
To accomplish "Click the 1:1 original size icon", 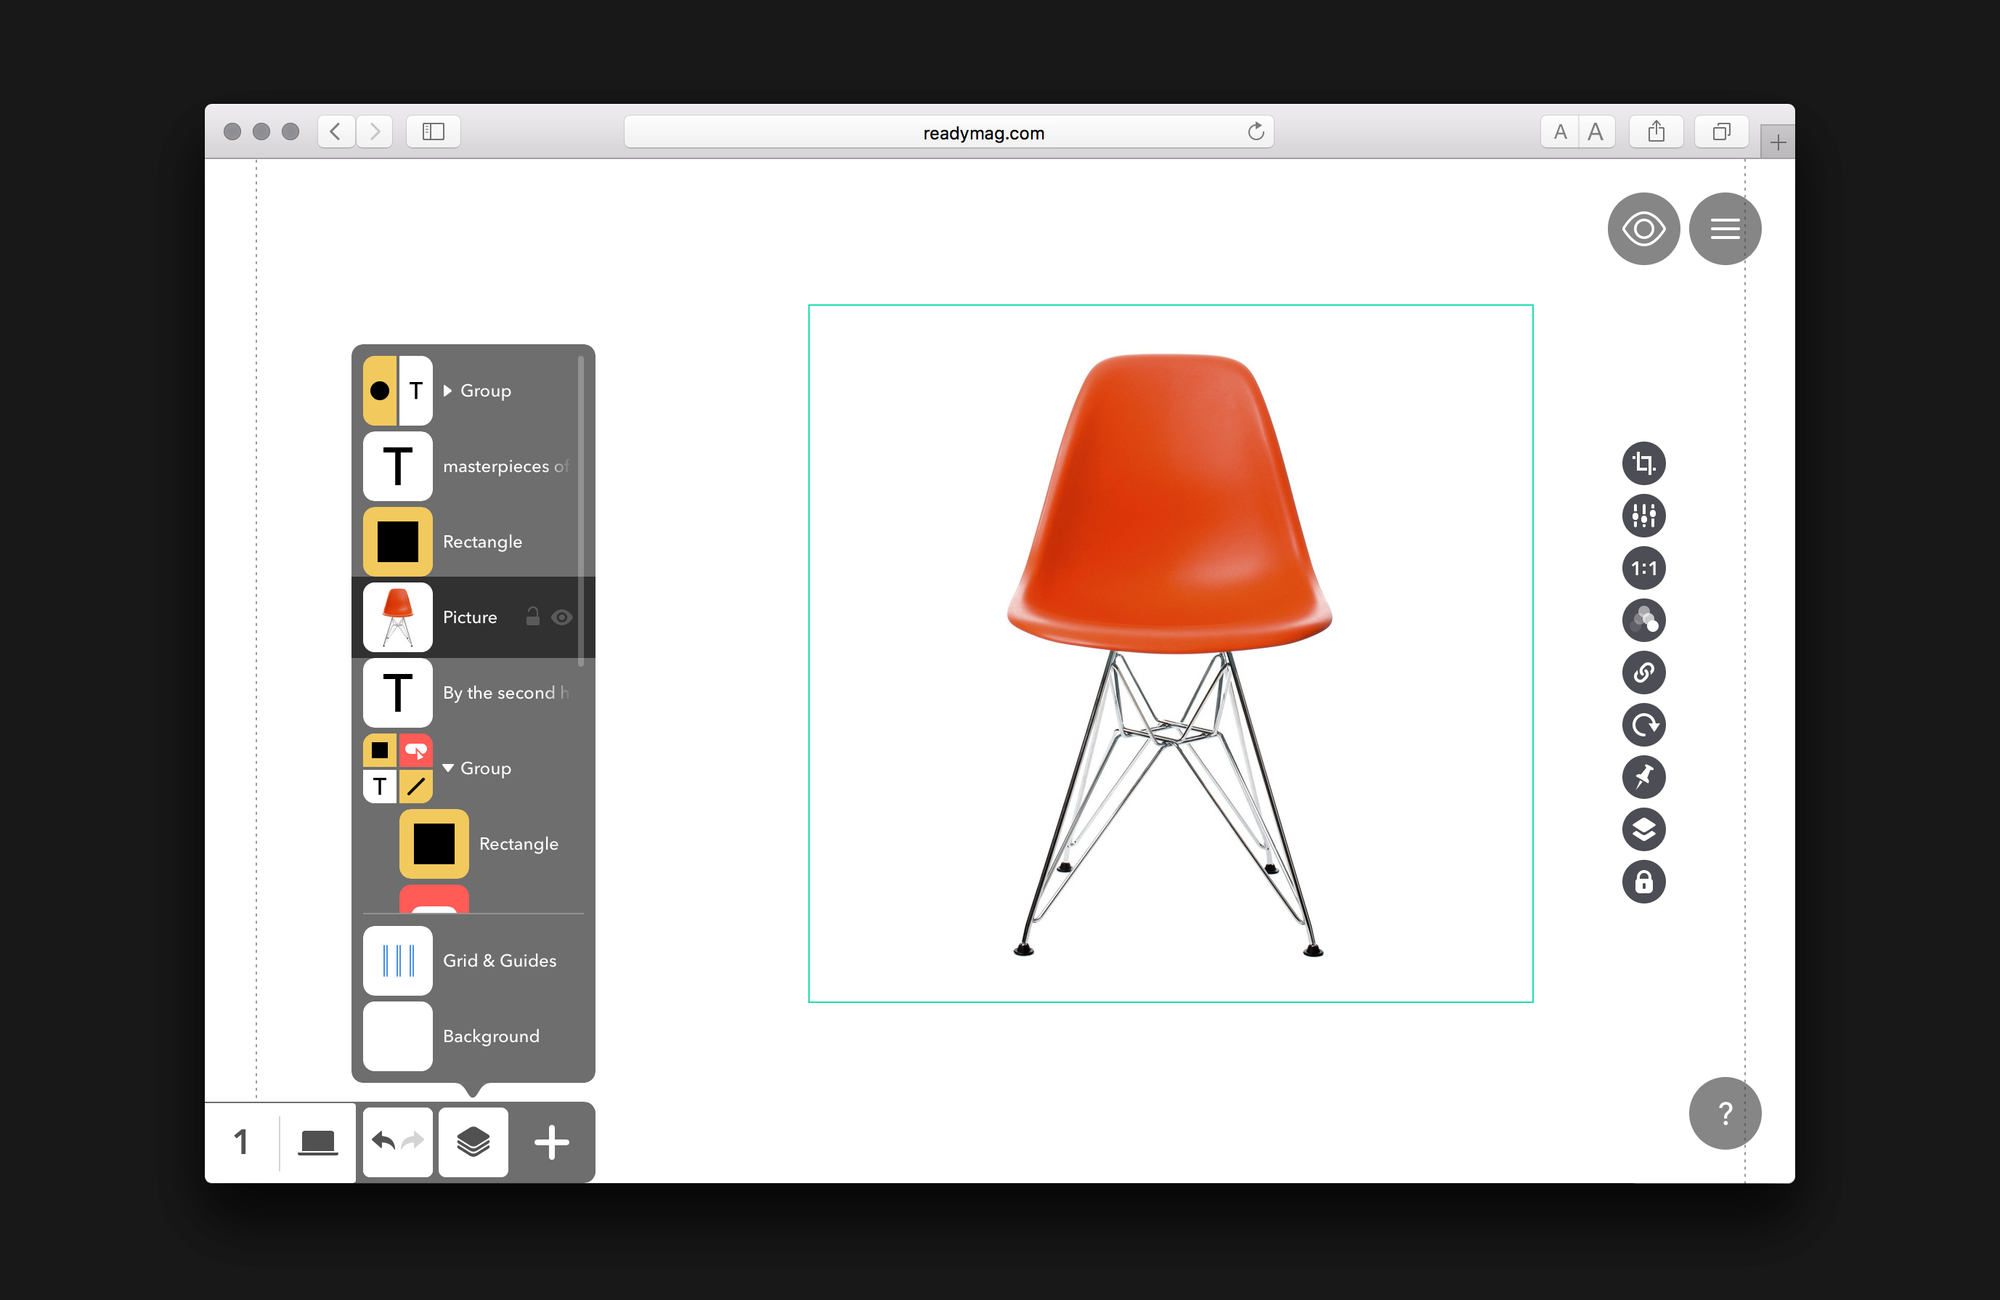I will coord(1643,568).
